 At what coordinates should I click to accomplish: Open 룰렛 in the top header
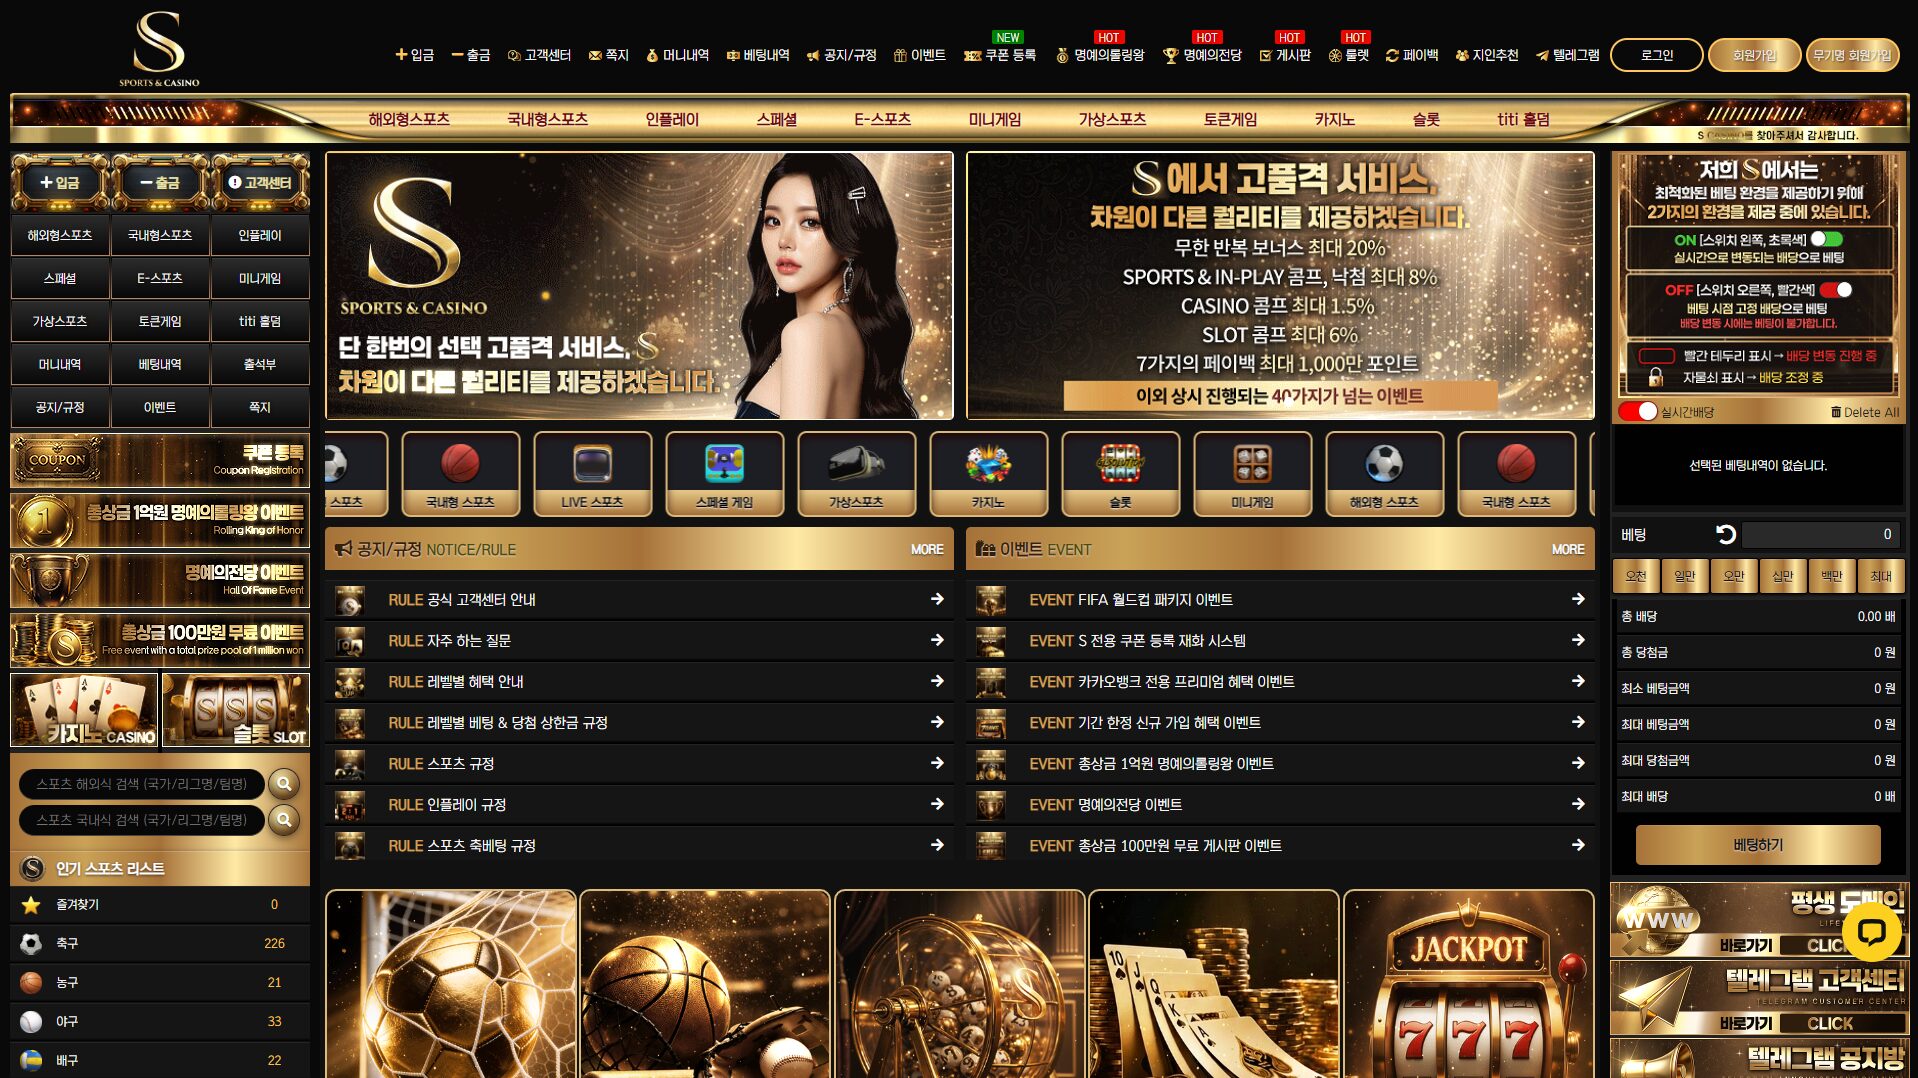(x=1349, y=55)
